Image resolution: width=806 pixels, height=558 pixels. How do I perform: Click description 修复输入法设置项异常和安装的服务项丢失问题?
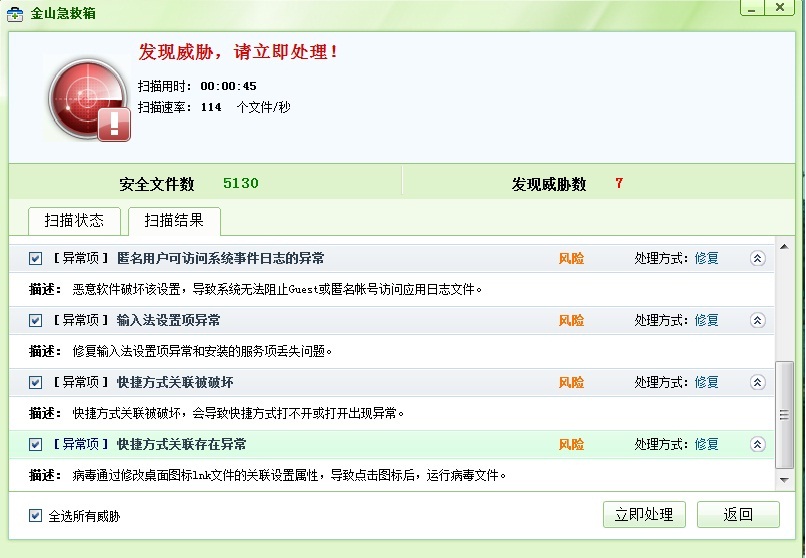click(203, 351)
